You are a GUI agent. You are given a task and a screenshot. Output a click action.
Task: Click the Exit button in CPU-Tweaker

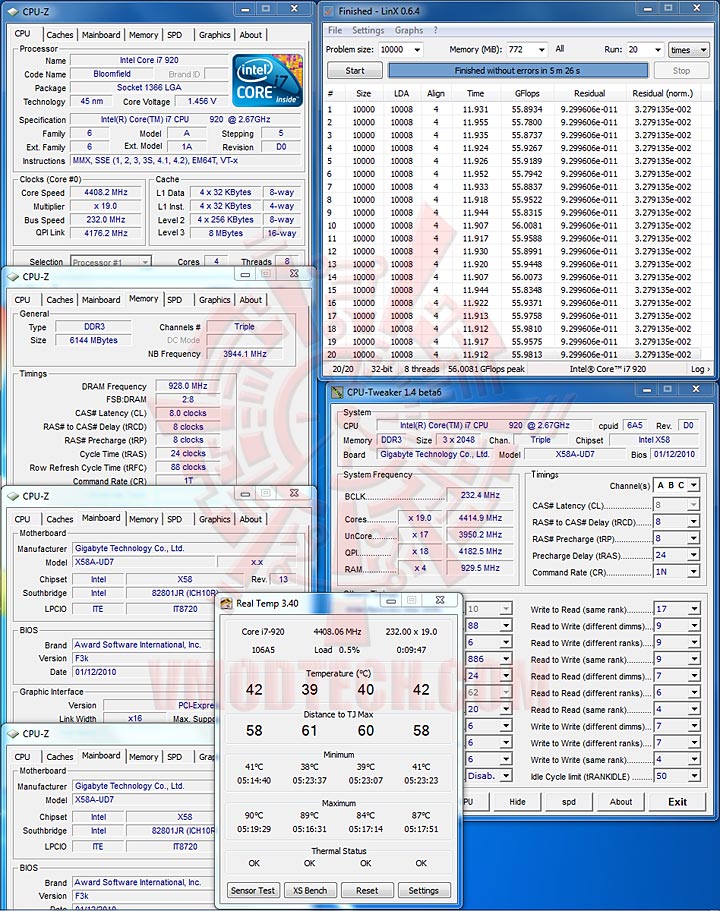(x=677, y=802)
